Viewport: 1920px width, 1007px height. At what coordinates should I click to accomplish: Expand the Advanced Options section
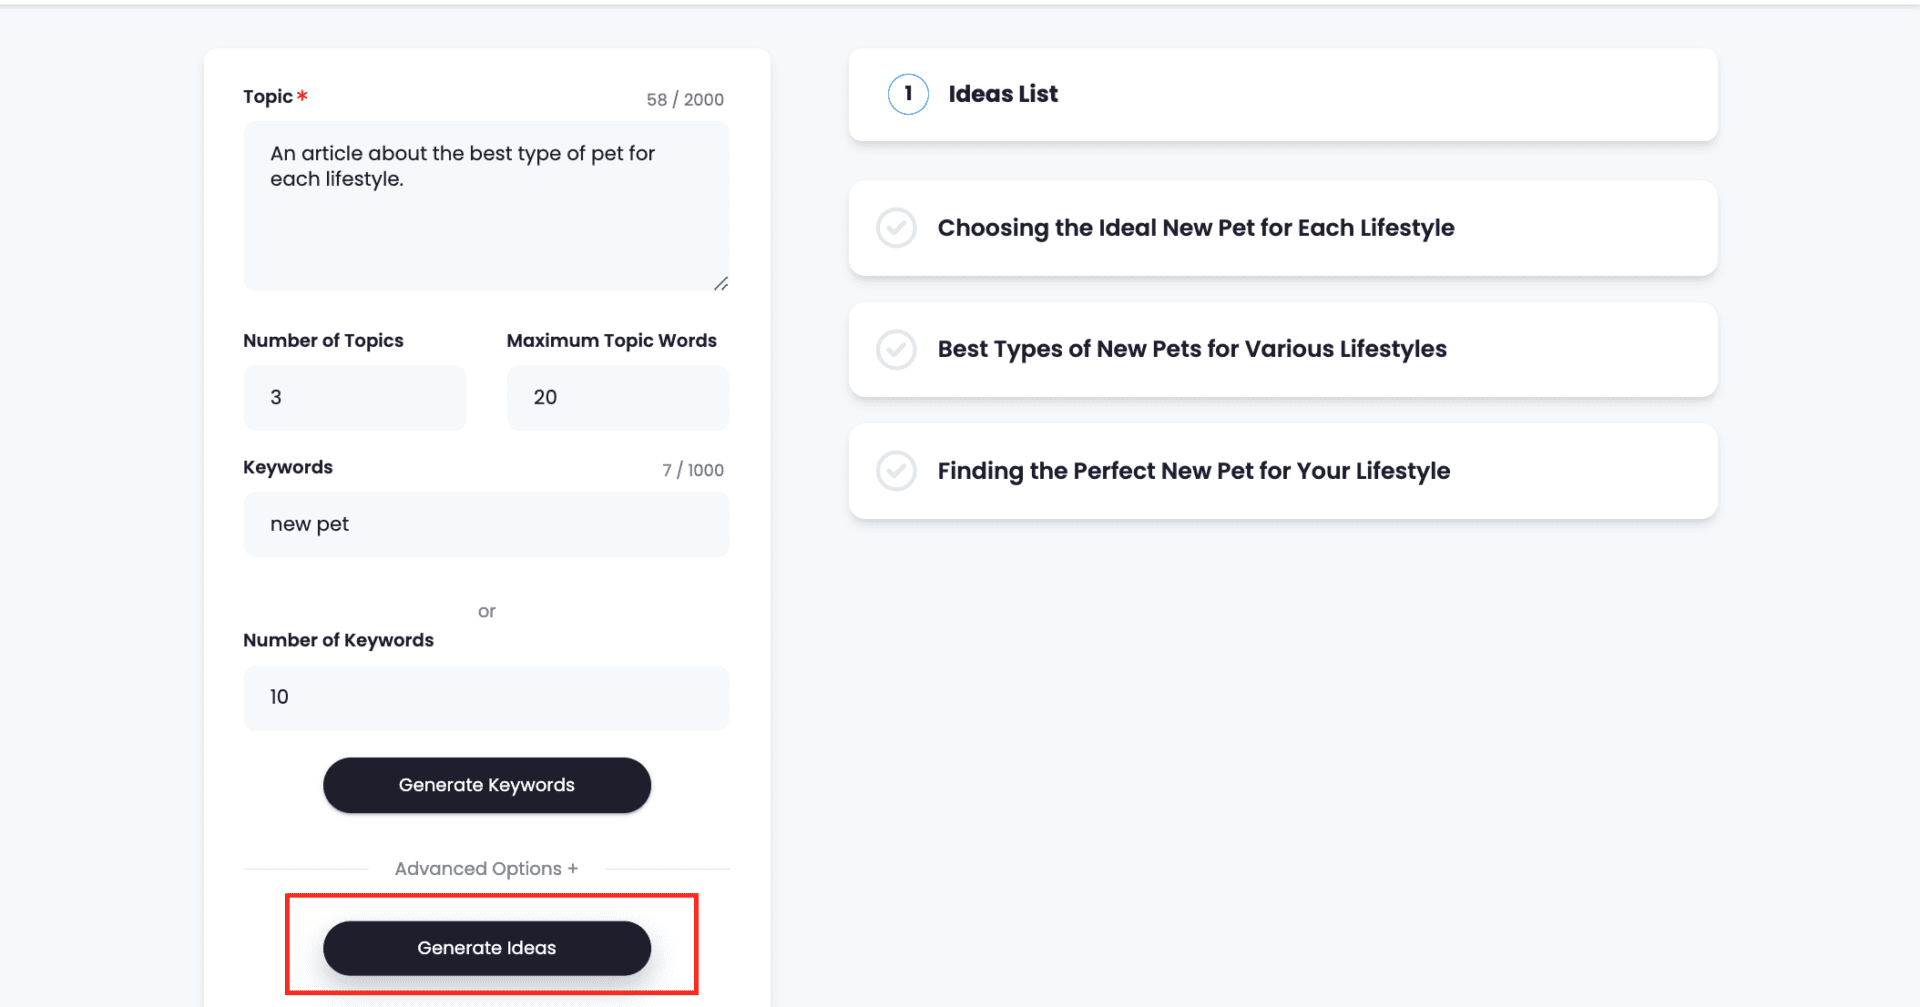(486, 869)
